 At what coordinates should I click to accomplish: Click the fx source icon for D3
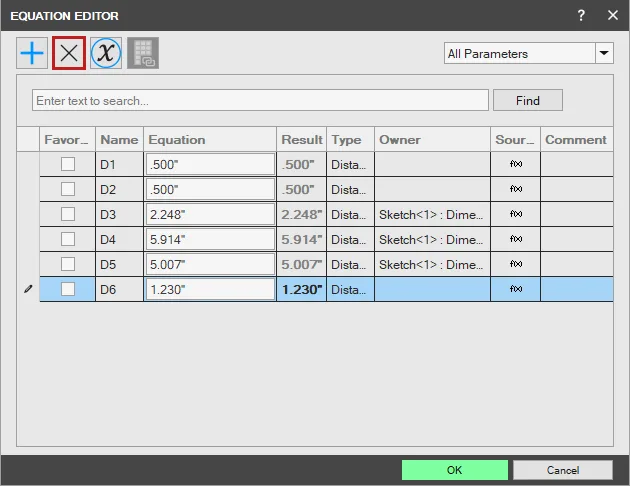[x=516, y=214]
